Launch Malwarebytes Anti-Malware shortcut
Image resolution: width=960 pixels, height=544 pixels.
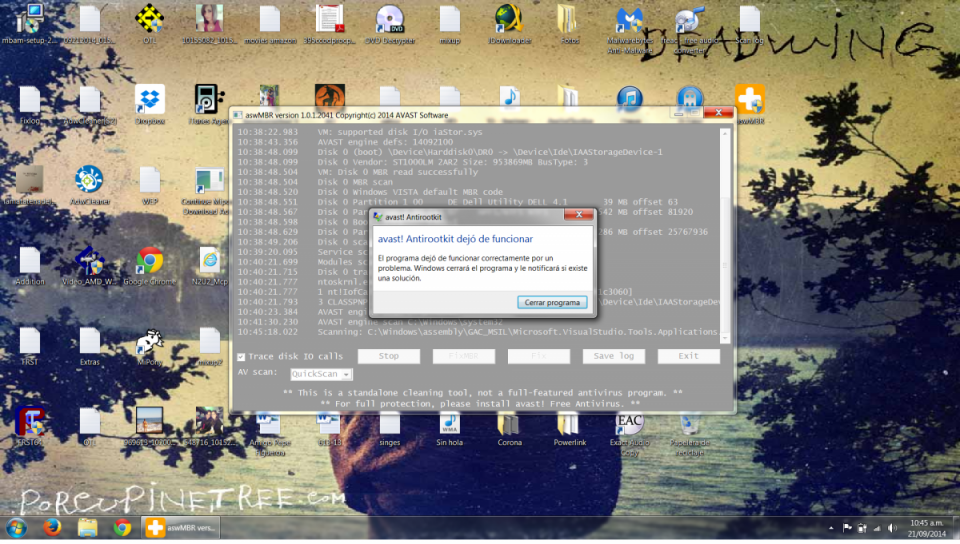[x=629, y=28]
